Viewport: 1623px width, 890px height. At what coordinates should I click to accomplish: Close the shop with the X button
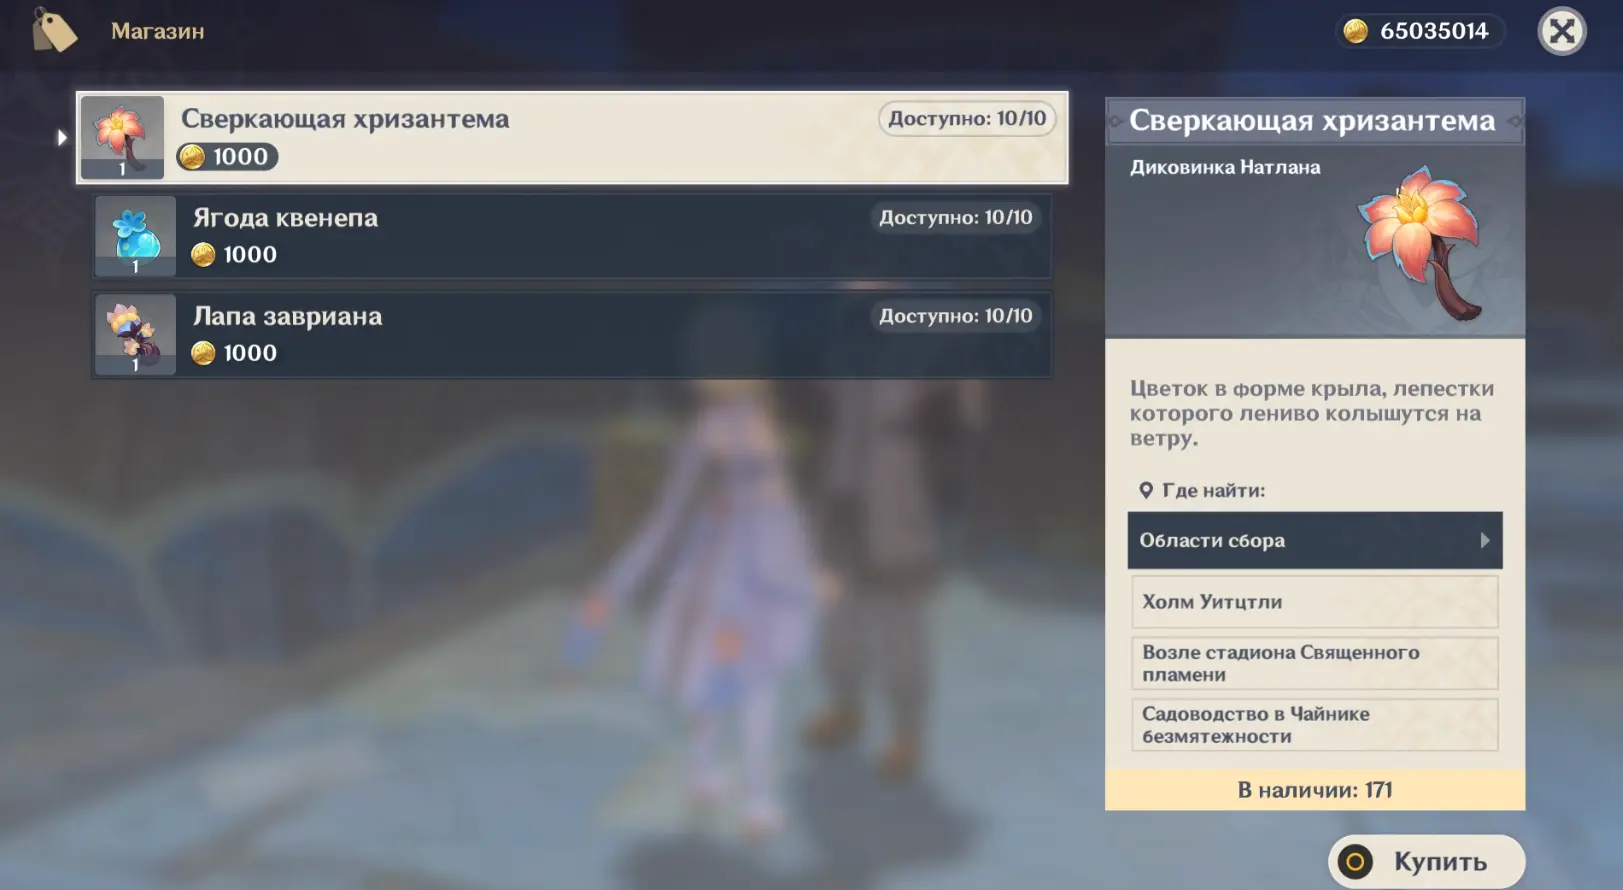tap(1561, 32)
